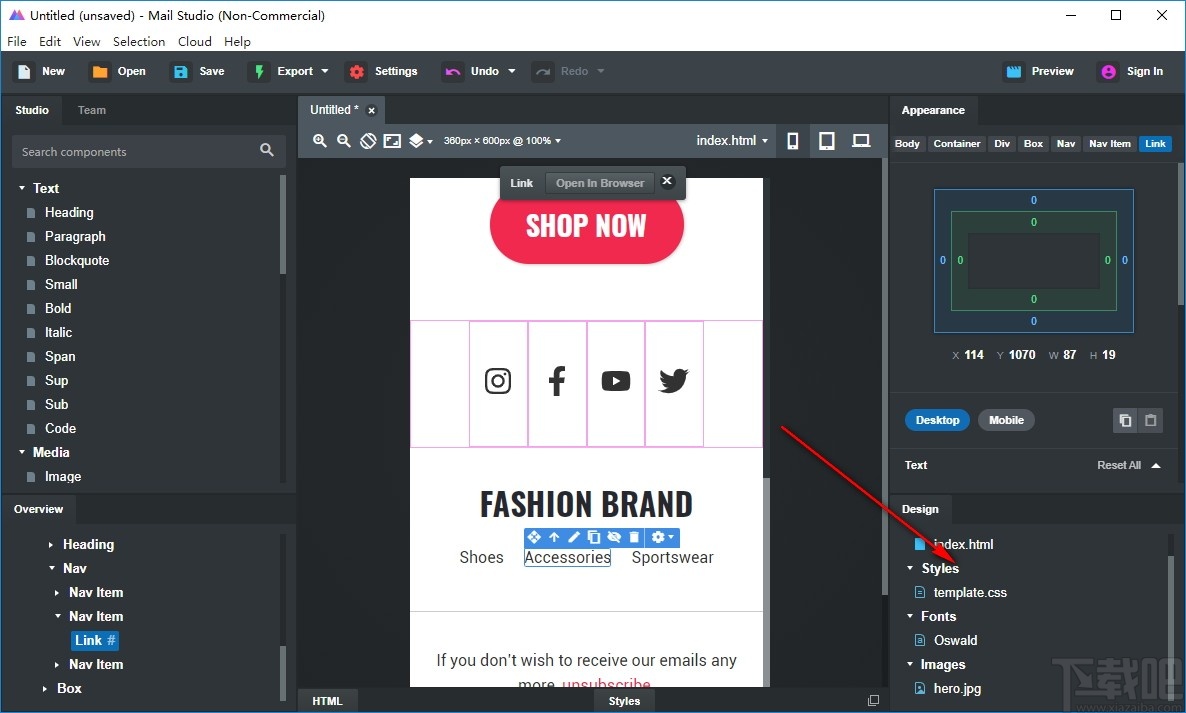Viewport: 1186px width, 713px height.
Task: Collapse the Styles folder in Design
Action: [x=910, y=569]
